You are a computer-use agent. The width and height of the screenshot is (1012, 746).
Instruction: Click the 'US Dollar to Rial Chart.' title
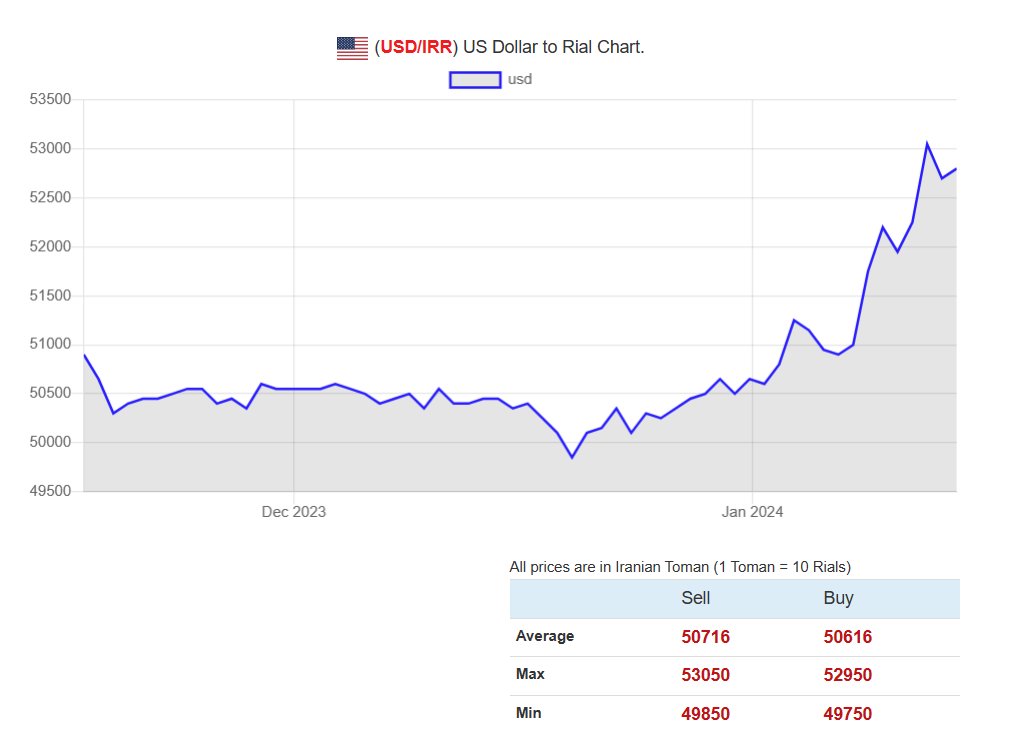tap(554, 47)
